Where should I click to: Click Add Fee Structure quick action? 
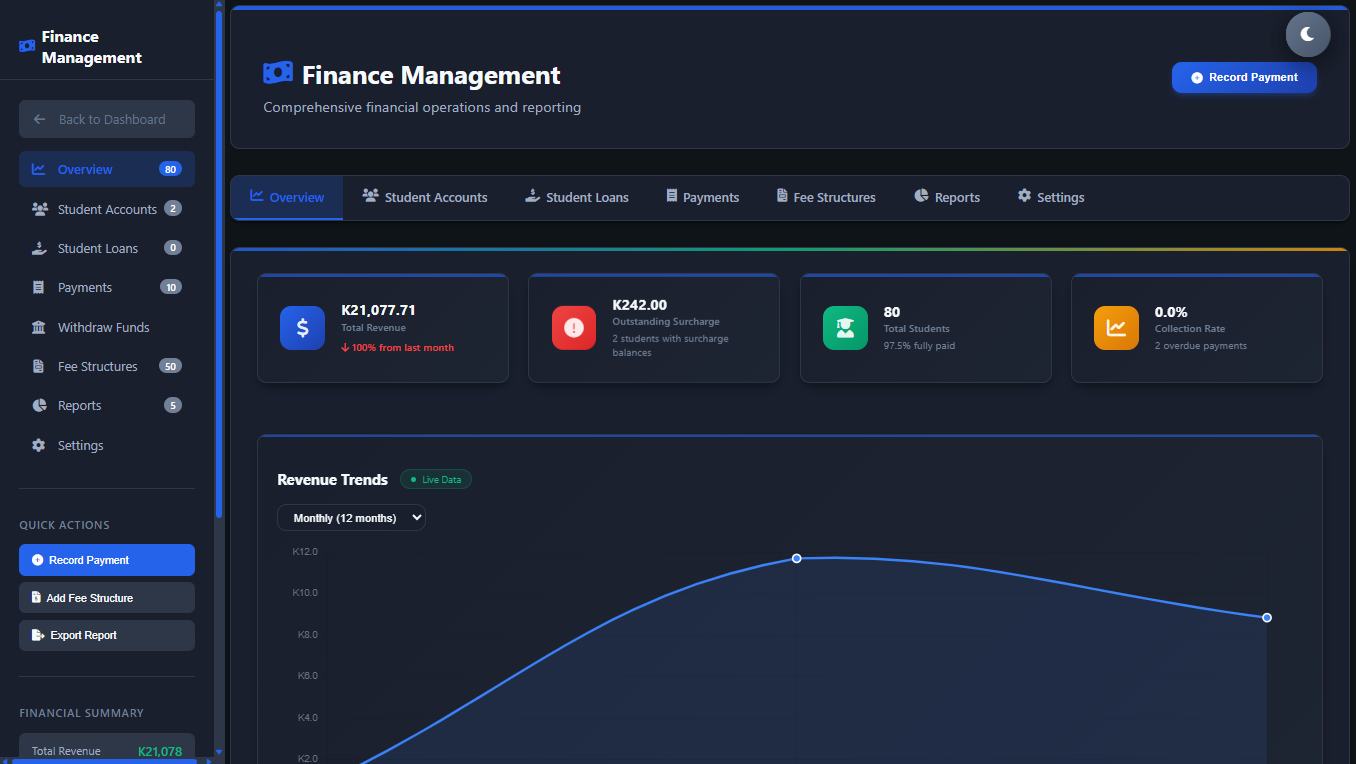coord(107,598)
